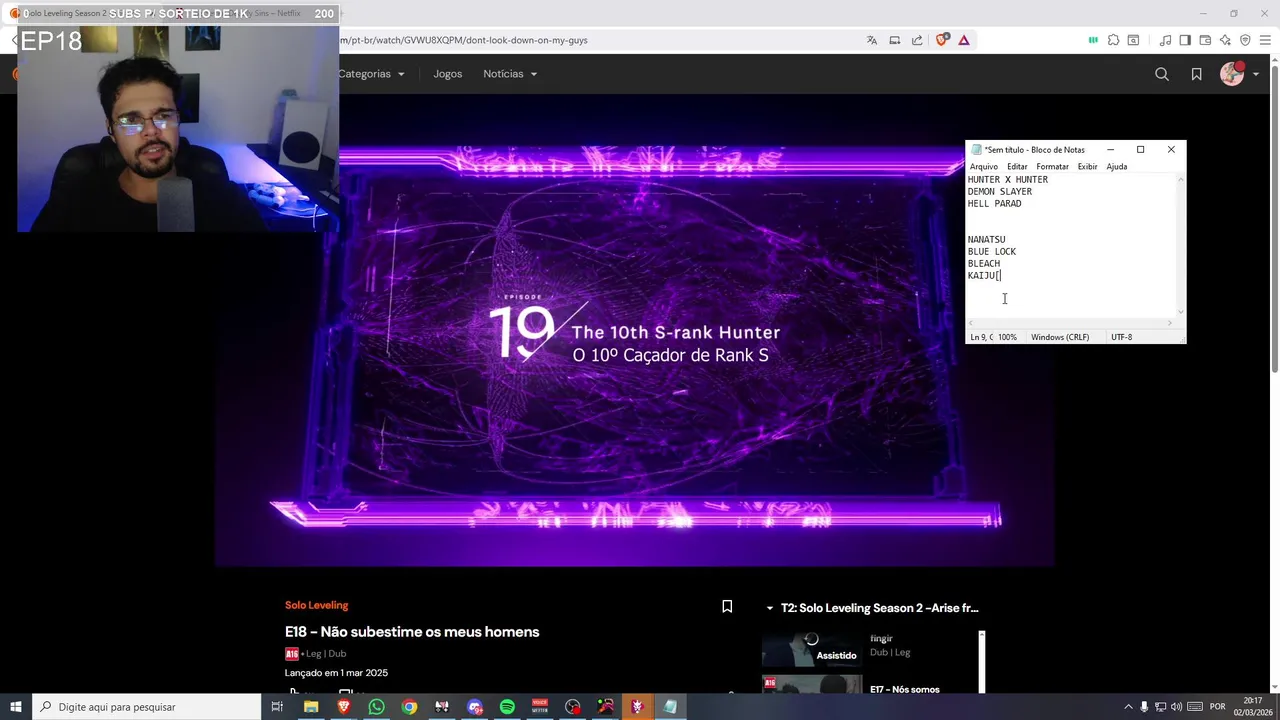Click the DEMON SLAYER line in Notepad

1000,192
